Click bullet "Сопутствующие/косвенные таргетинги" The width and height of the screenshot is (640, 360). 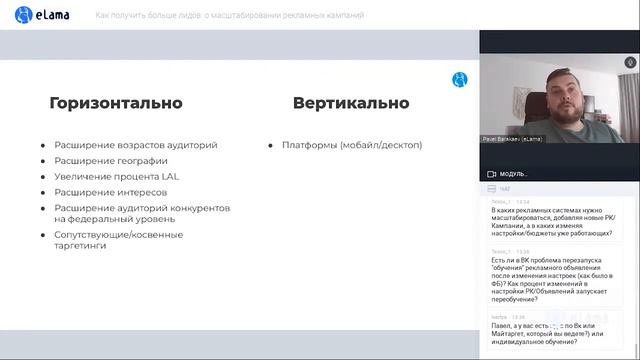tap(119, 240)
